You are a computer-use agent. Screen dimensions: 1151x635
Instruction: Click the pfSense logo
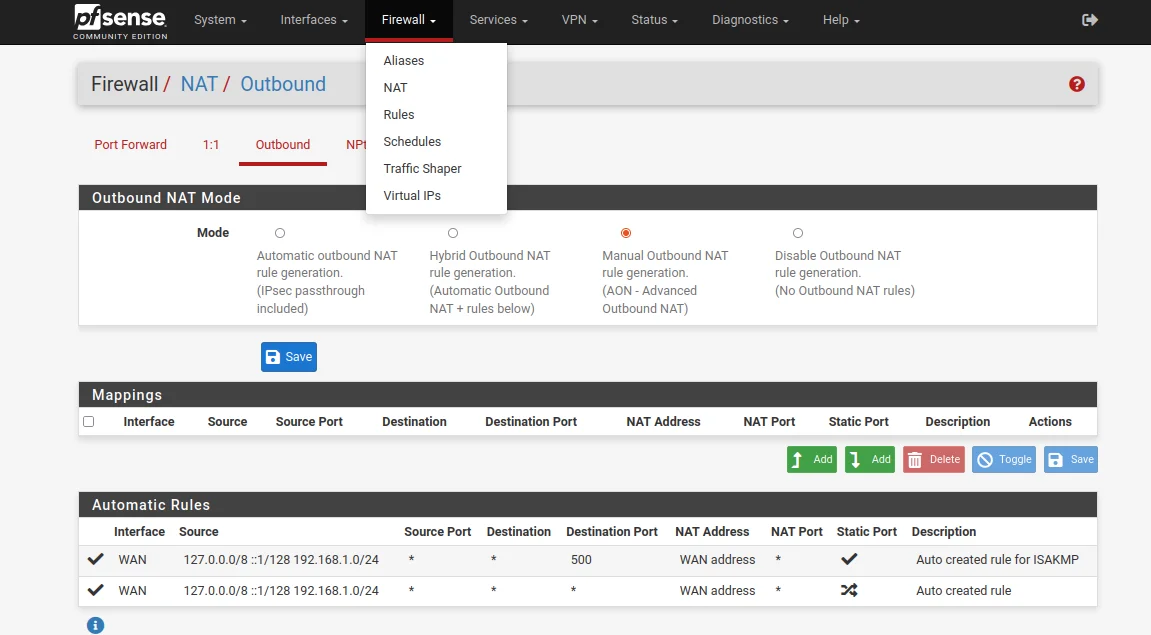click(x=120, y=21)
